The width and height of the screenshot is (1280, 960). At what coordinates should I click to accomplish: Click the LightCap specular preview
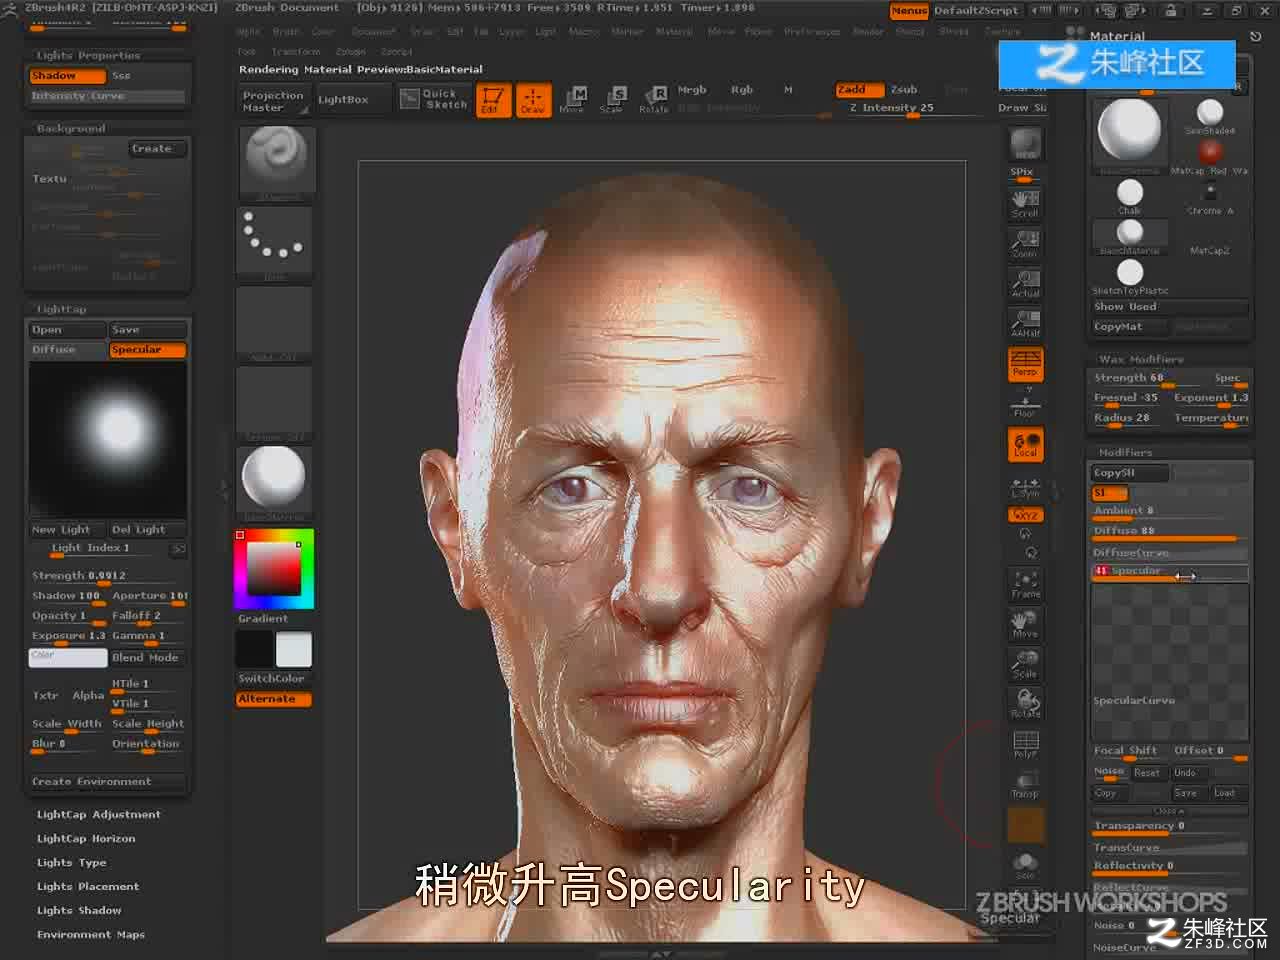click(108, 440)
